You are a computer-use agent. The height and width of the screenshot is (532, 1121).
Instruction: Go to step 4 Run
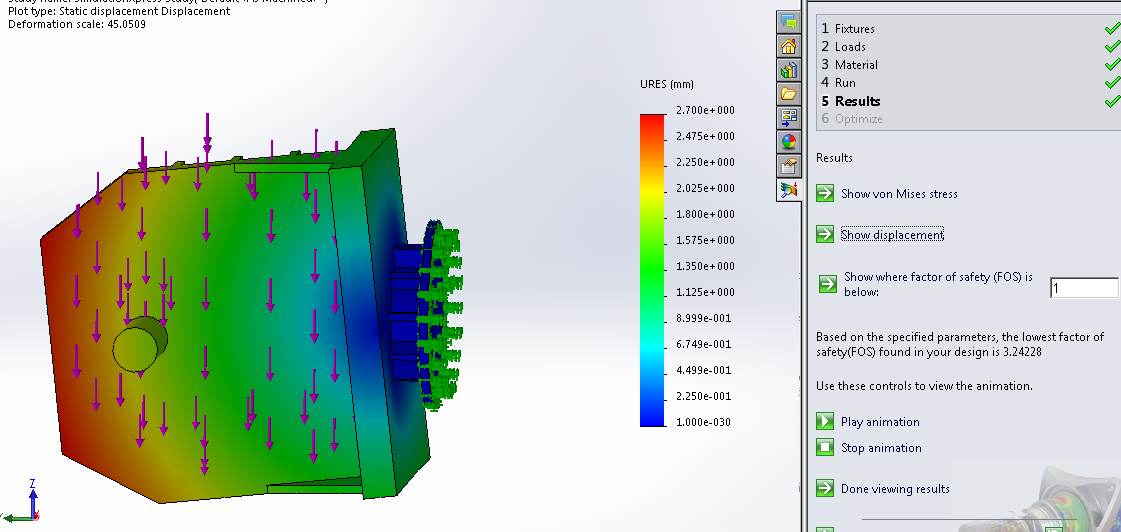click(x=844, y=83)
